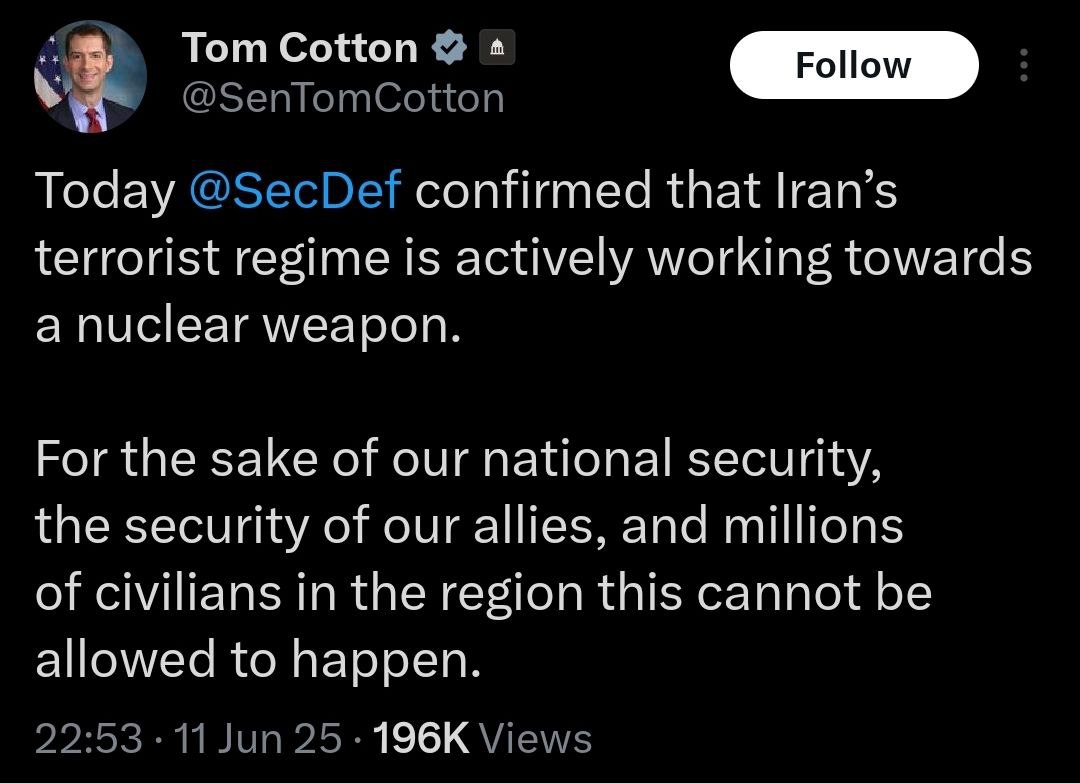
Task: Click the word Today starting the tweet
Action: [x=104, y=191]
